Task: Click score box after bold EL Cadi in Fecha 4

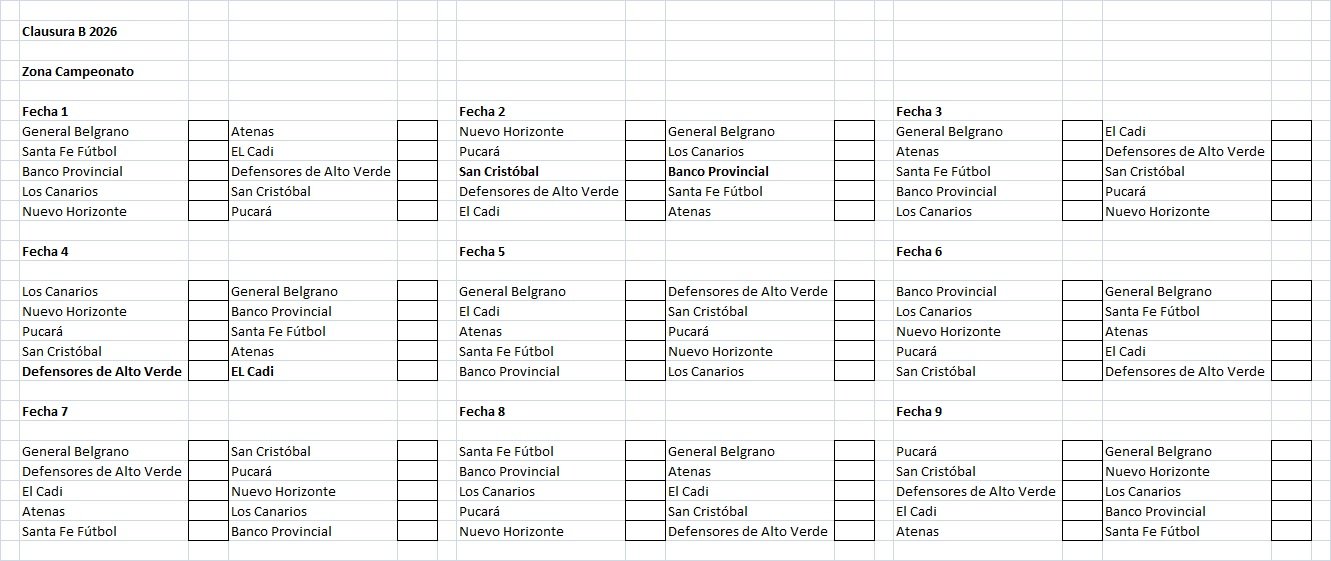Action: point(417,371)
